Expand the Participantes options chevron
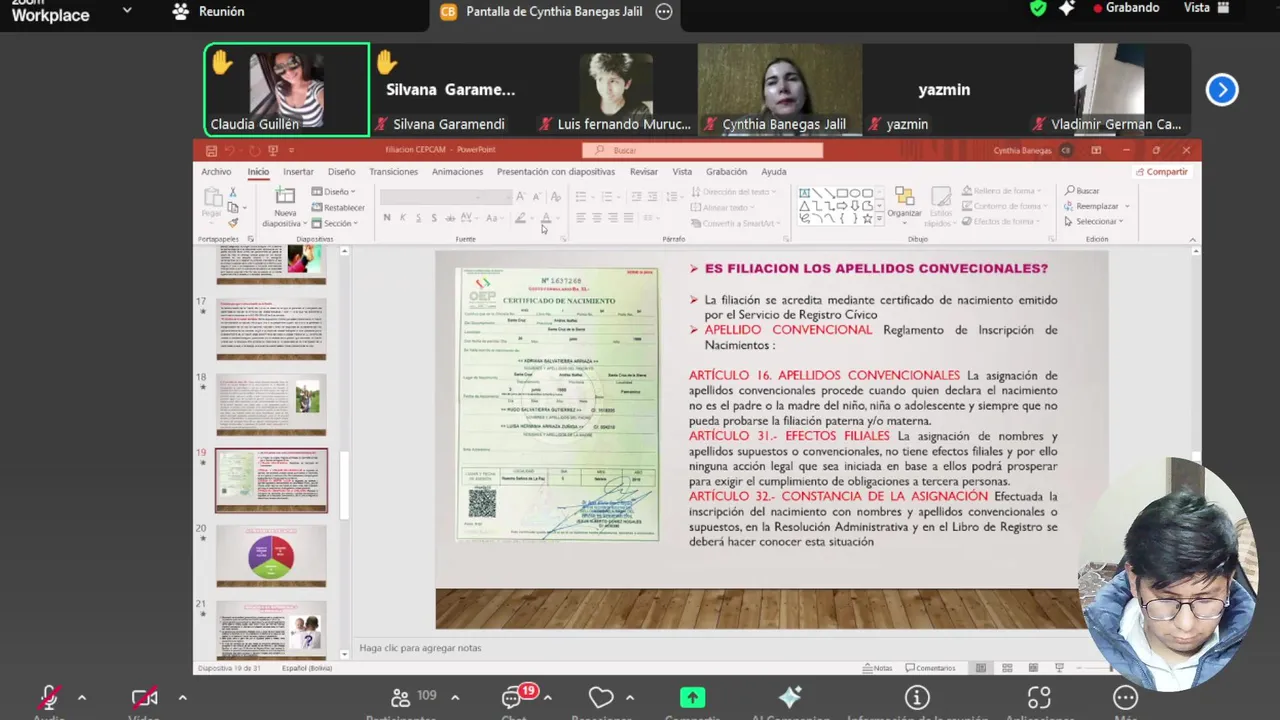Image resolution: width=1280 pixels, height=720 pixels. click(x=455, y=697)
